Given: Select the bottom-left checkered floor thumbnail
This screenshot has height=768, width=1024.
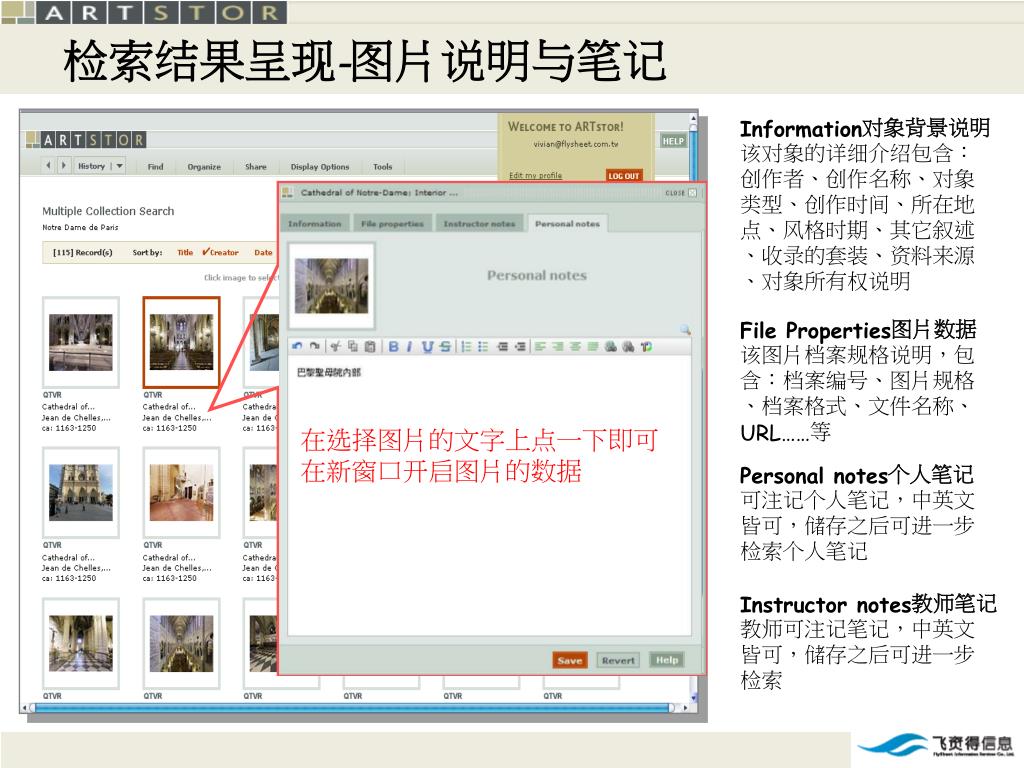Looking at the screenshot, I should click(x=81, y=643).
